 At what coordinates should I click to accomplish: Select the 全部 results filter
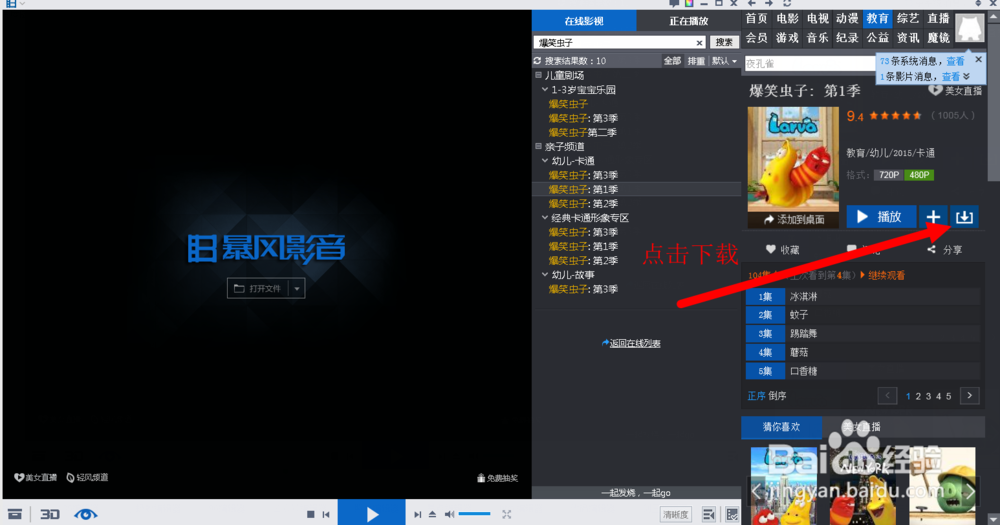pos(672,61)
